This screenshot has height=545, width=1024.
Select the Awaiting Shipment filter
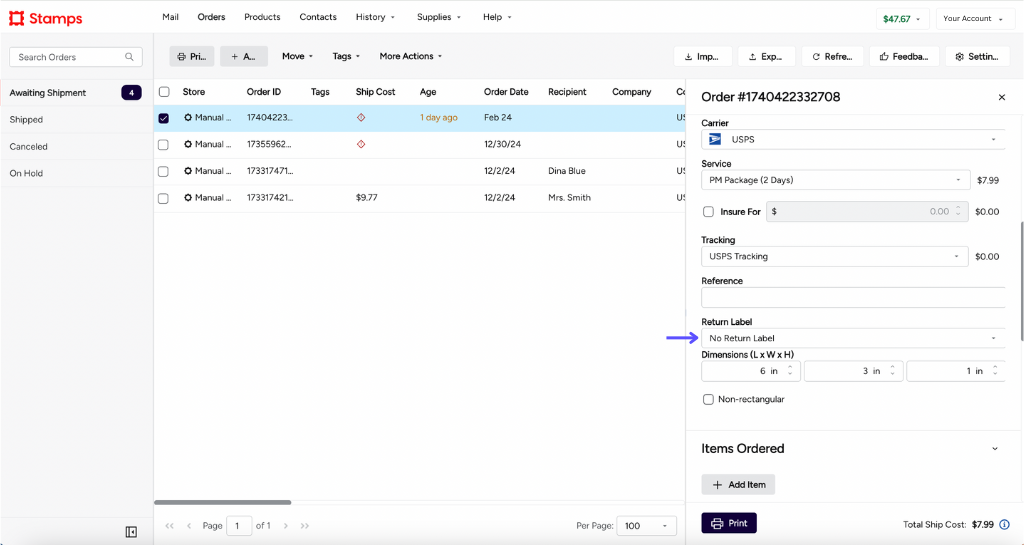pos(76,93)
